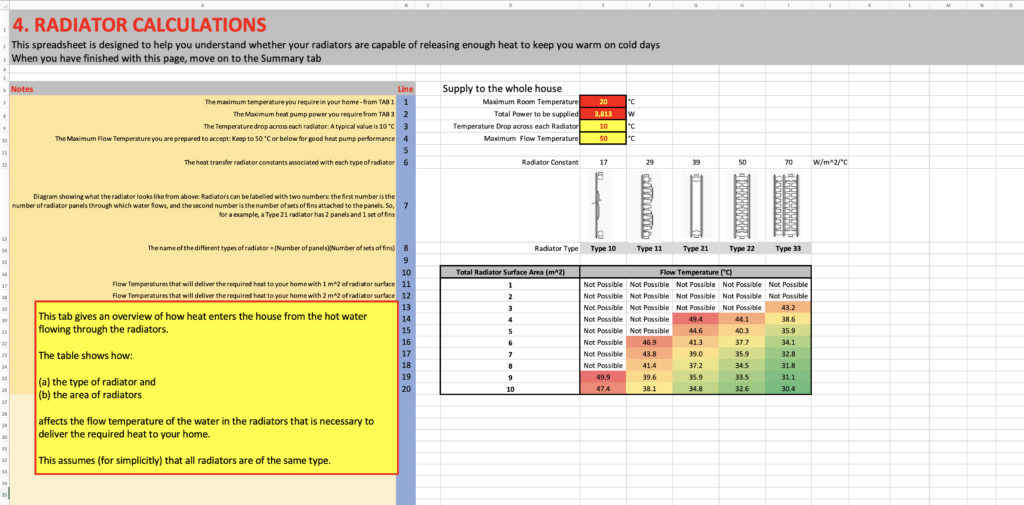Screen dimensions: 1024x505
Task: Select the 'Type 22' cell
Action: pyautogui.click(x=742, y=248)
